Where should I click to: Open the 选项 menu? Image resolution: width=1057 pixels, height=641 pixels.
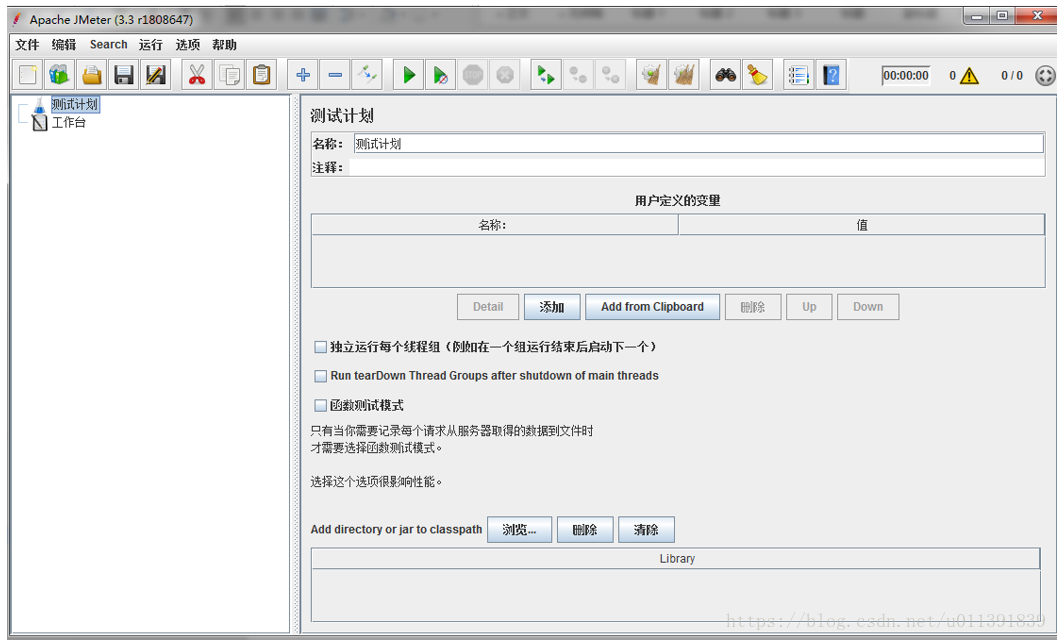[x=187, y=44]
